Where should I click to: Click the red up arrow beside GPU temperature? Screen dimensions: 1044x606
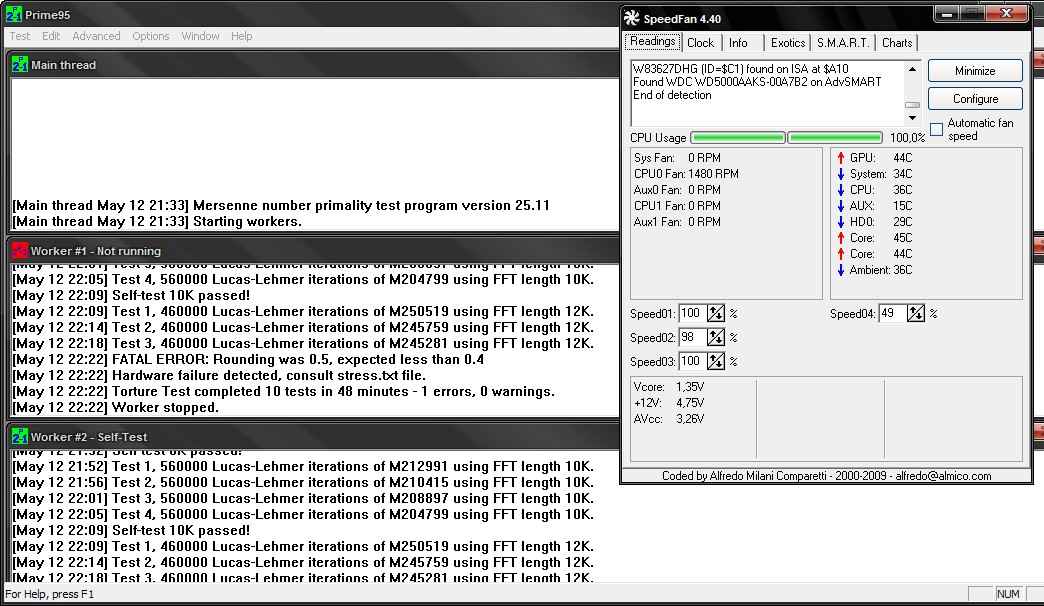[x=840, y=158]
